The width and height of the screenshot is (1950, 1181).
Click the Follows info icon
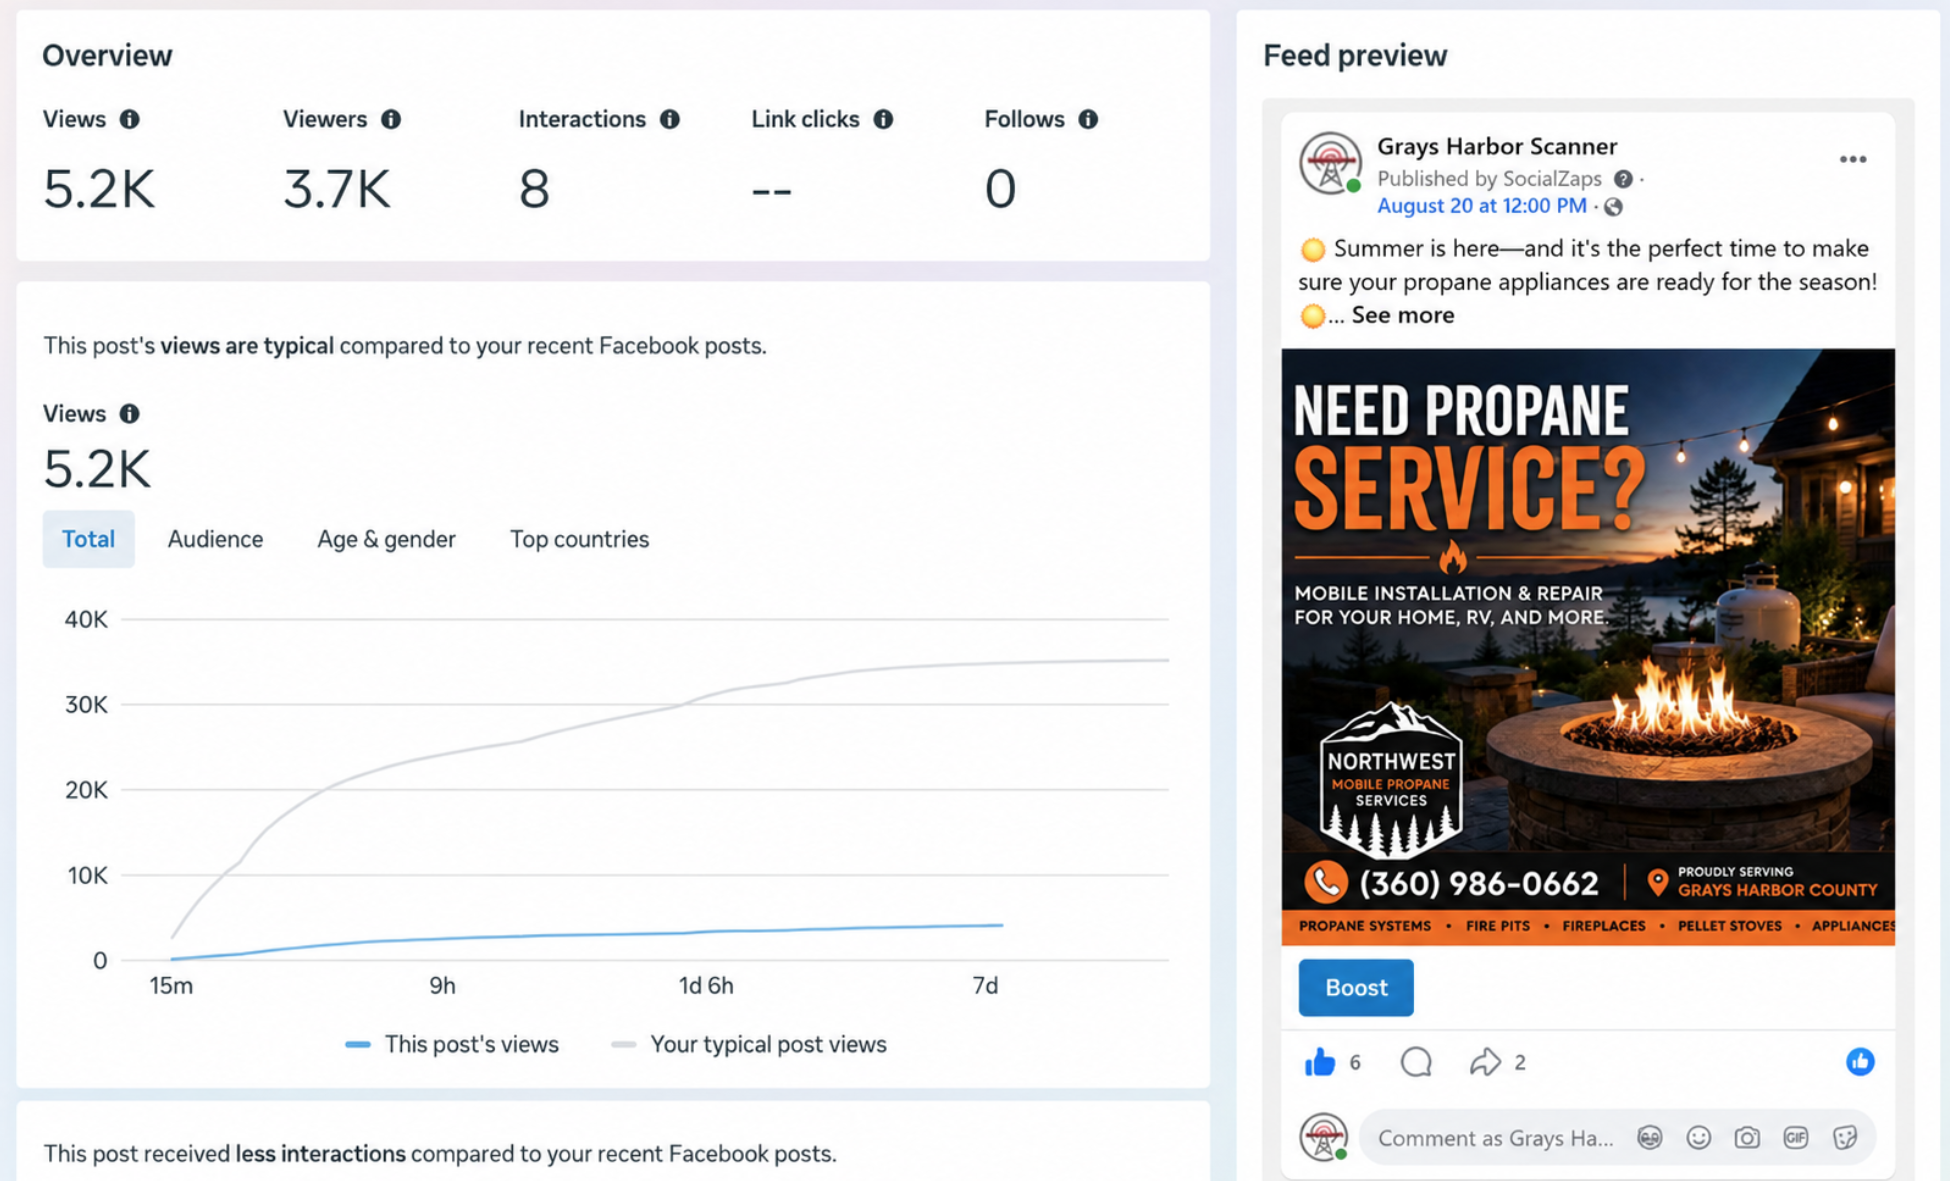pyautogui.click(x=1088, y=119)
